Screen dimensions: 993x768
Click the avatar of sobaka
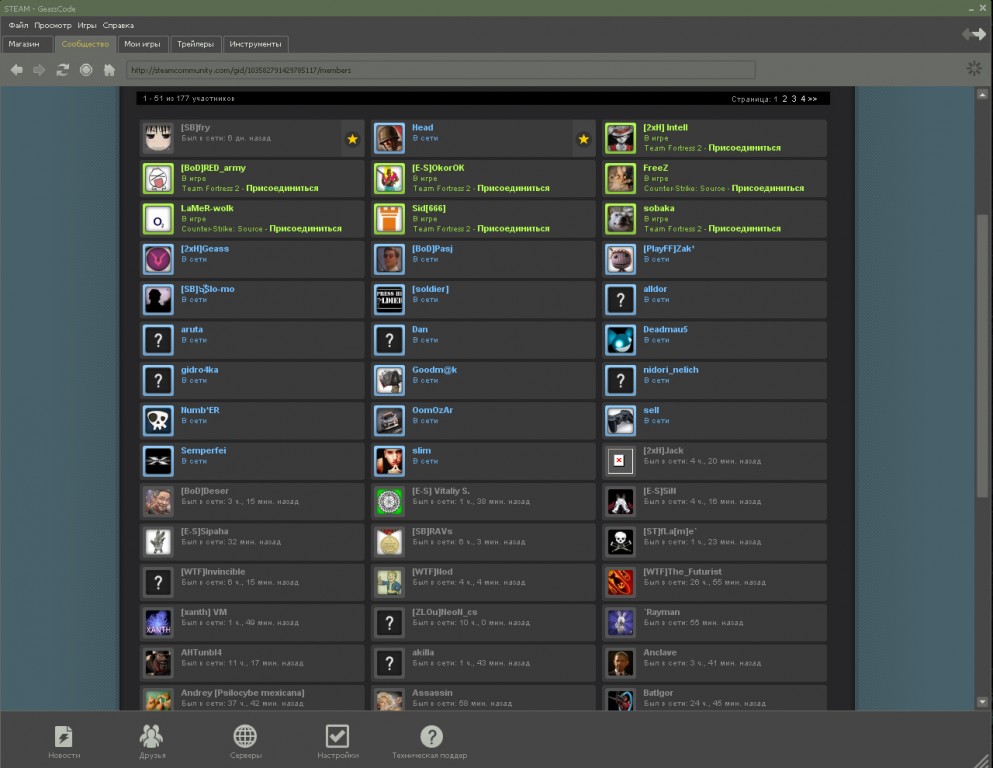click(x=621, y=219)
